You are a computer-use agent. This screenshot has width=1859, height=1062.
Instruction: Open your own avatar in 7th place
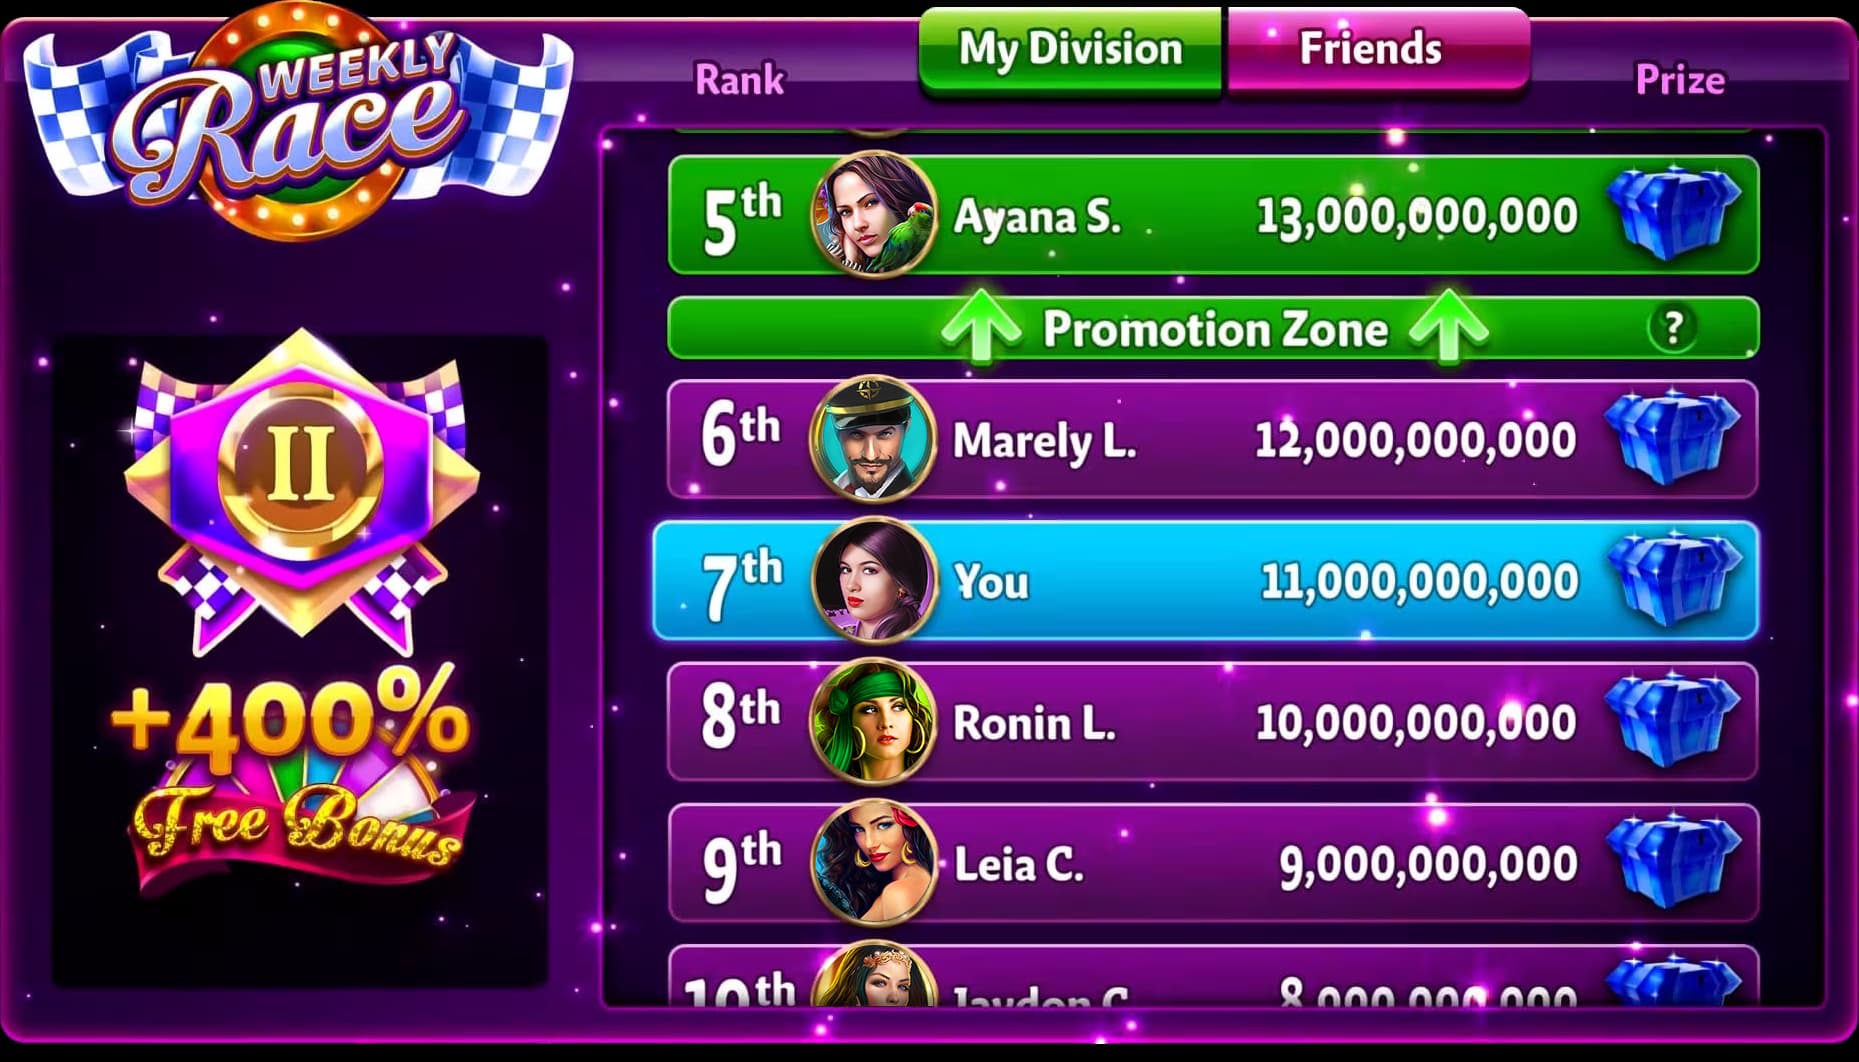pyautogui.click(x=874, y=580)
